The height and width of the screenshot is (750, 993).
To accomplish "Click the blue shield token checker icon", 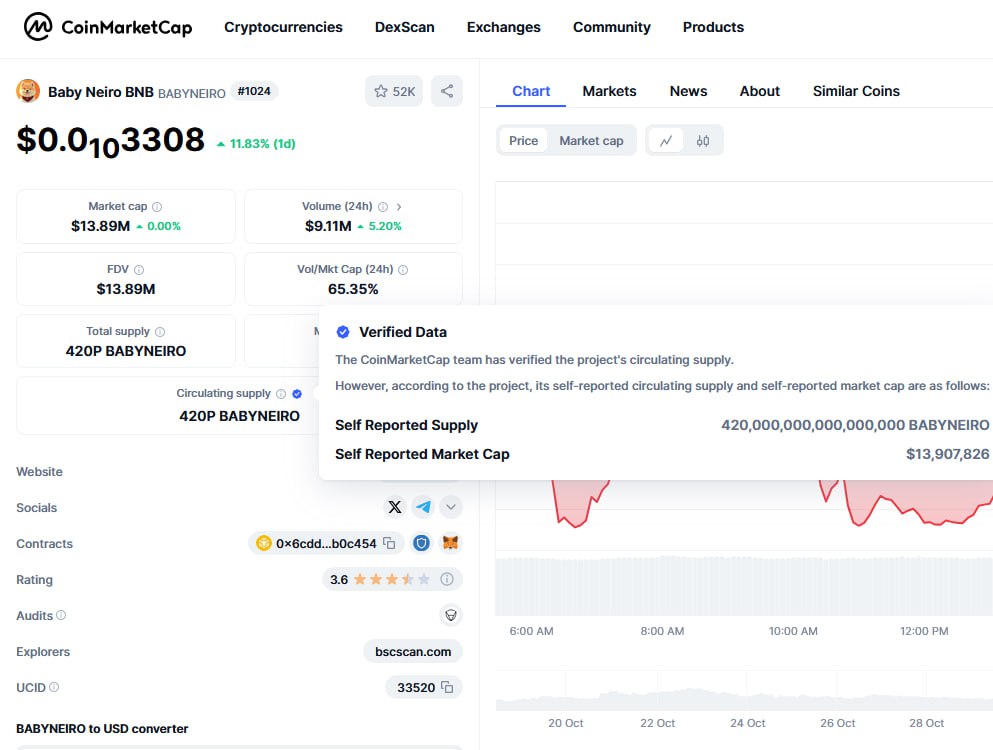I will 421,543.
